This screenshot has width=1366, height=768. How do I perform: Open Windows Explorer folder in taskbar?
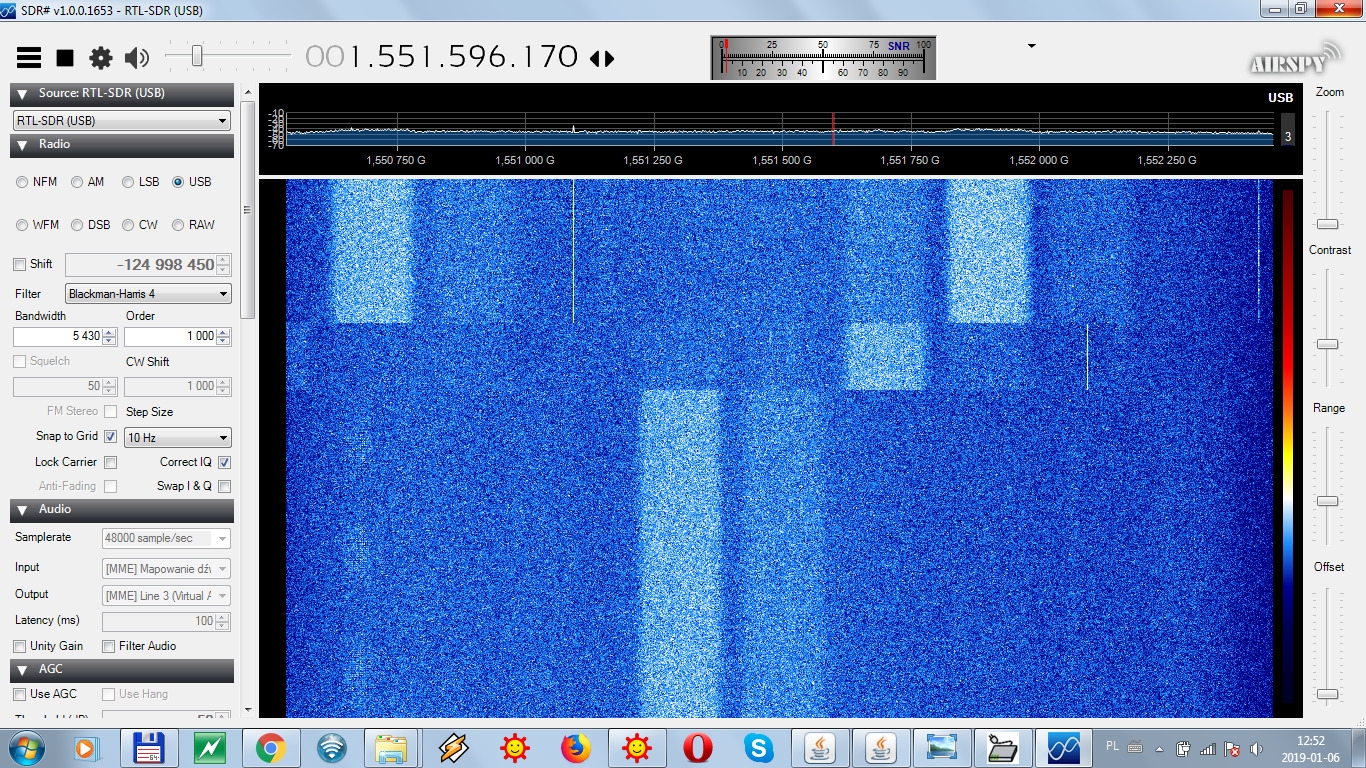[x=392, y=748]
